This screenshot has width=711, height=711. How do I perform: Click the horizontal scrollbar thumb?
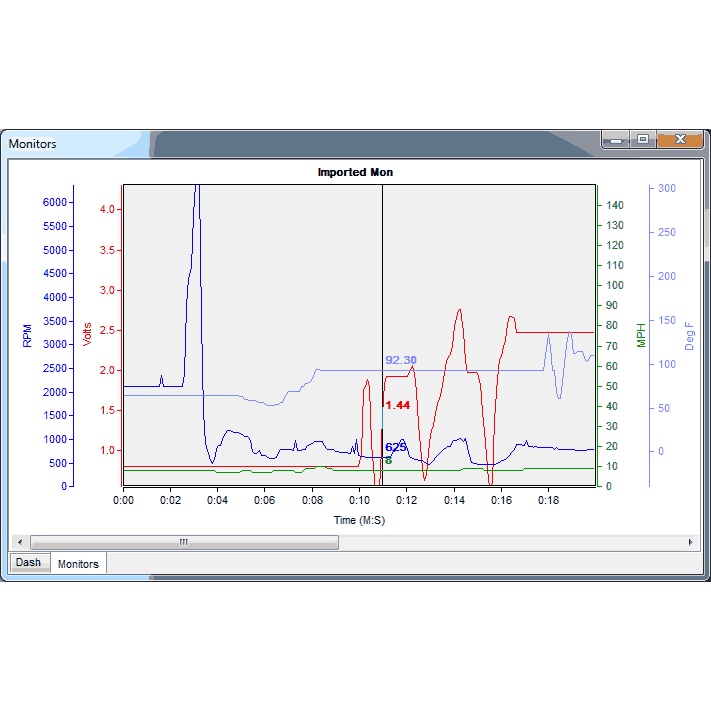pos(184,542)
